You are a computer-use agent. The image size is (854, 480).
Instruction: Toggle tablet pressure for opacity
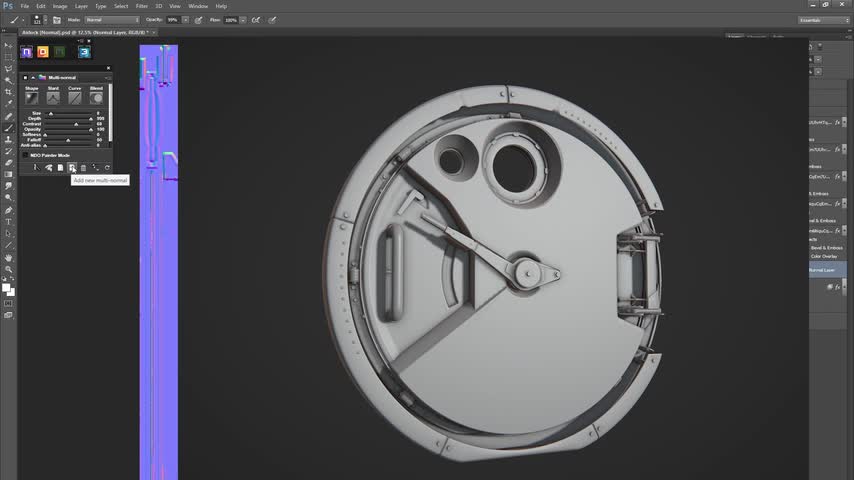[199, 20]
